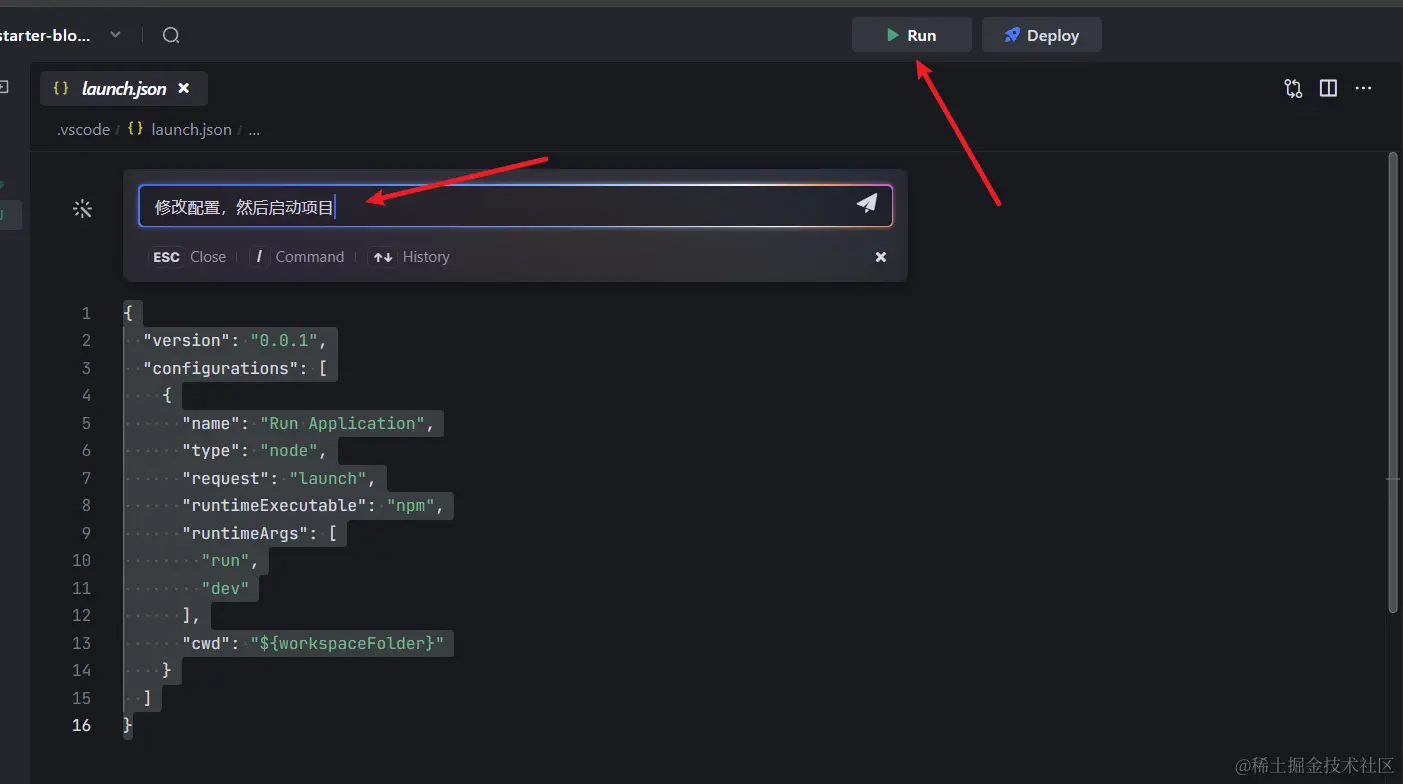Click the "type" key on line 6
This screenshot has width=1403, height=784.
(x=211, y=450)
